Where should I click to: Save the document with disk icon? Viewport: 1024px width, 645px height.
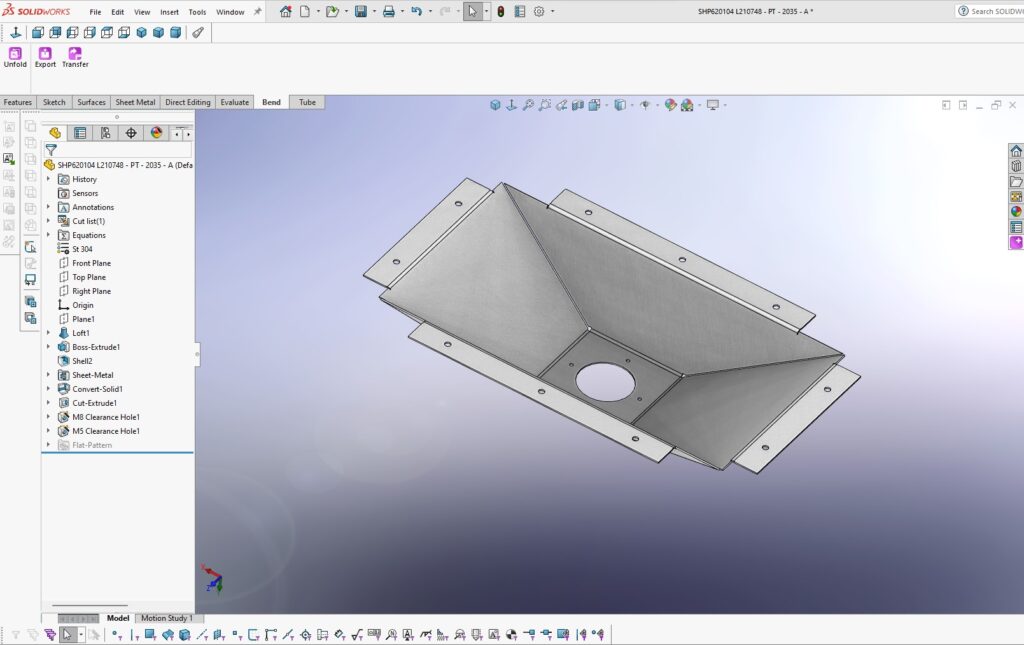(x=360, y=12)
